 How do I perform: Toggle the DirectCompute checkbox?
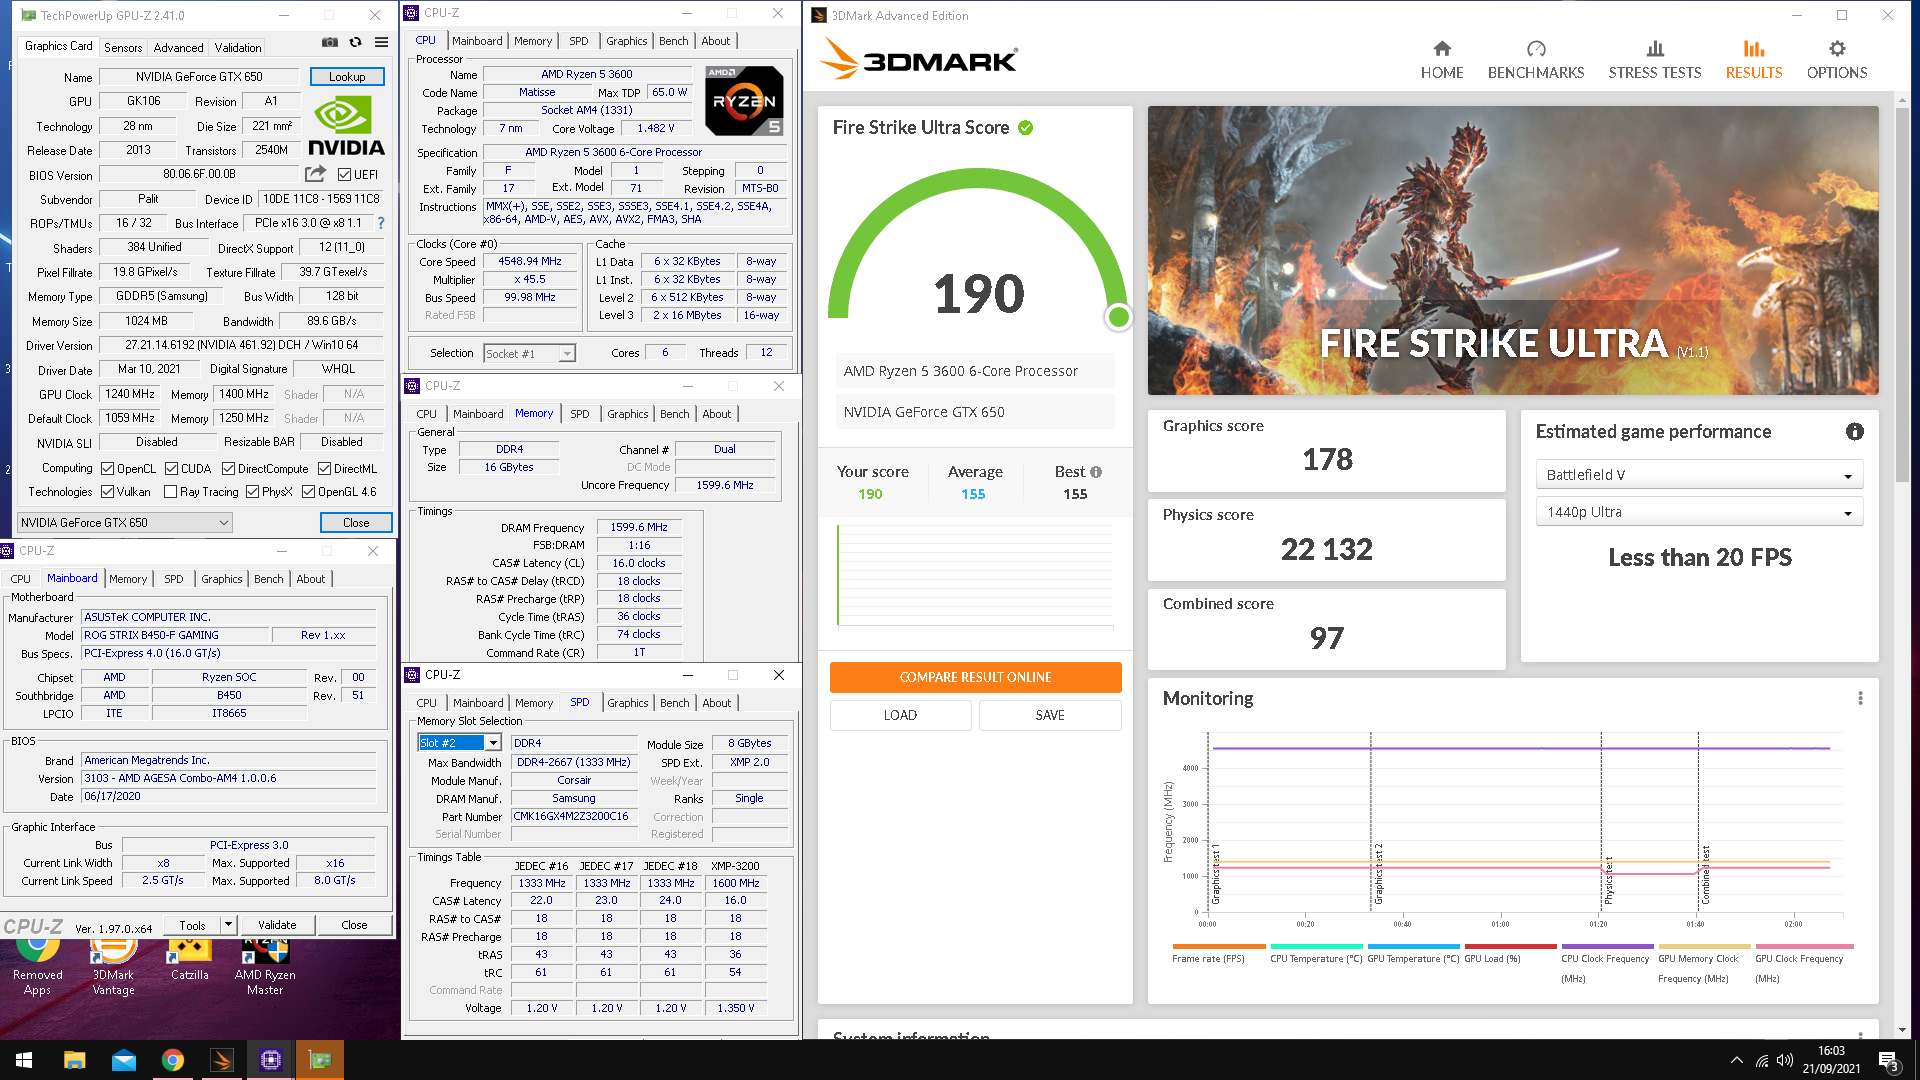click(228, 468)
